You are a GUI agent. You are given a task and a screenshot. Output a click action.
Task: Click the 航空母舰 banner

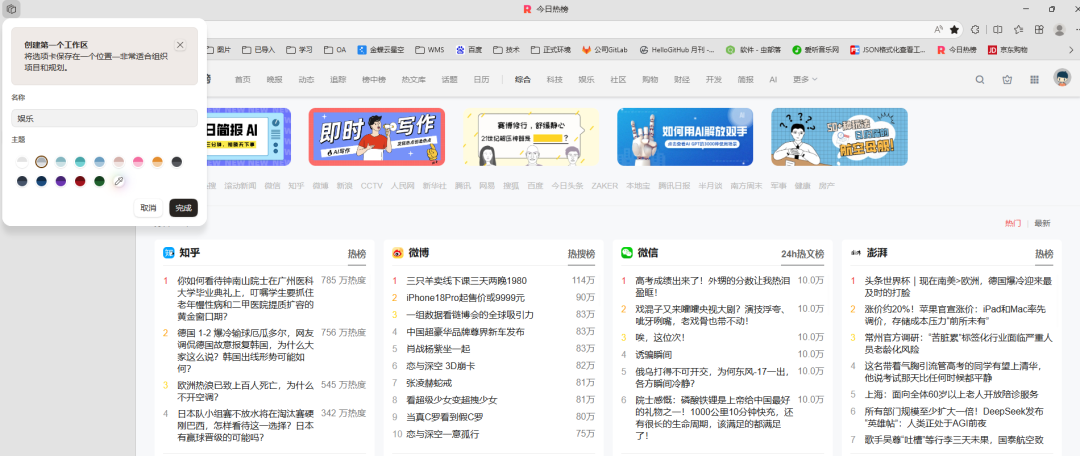(839, 136)
